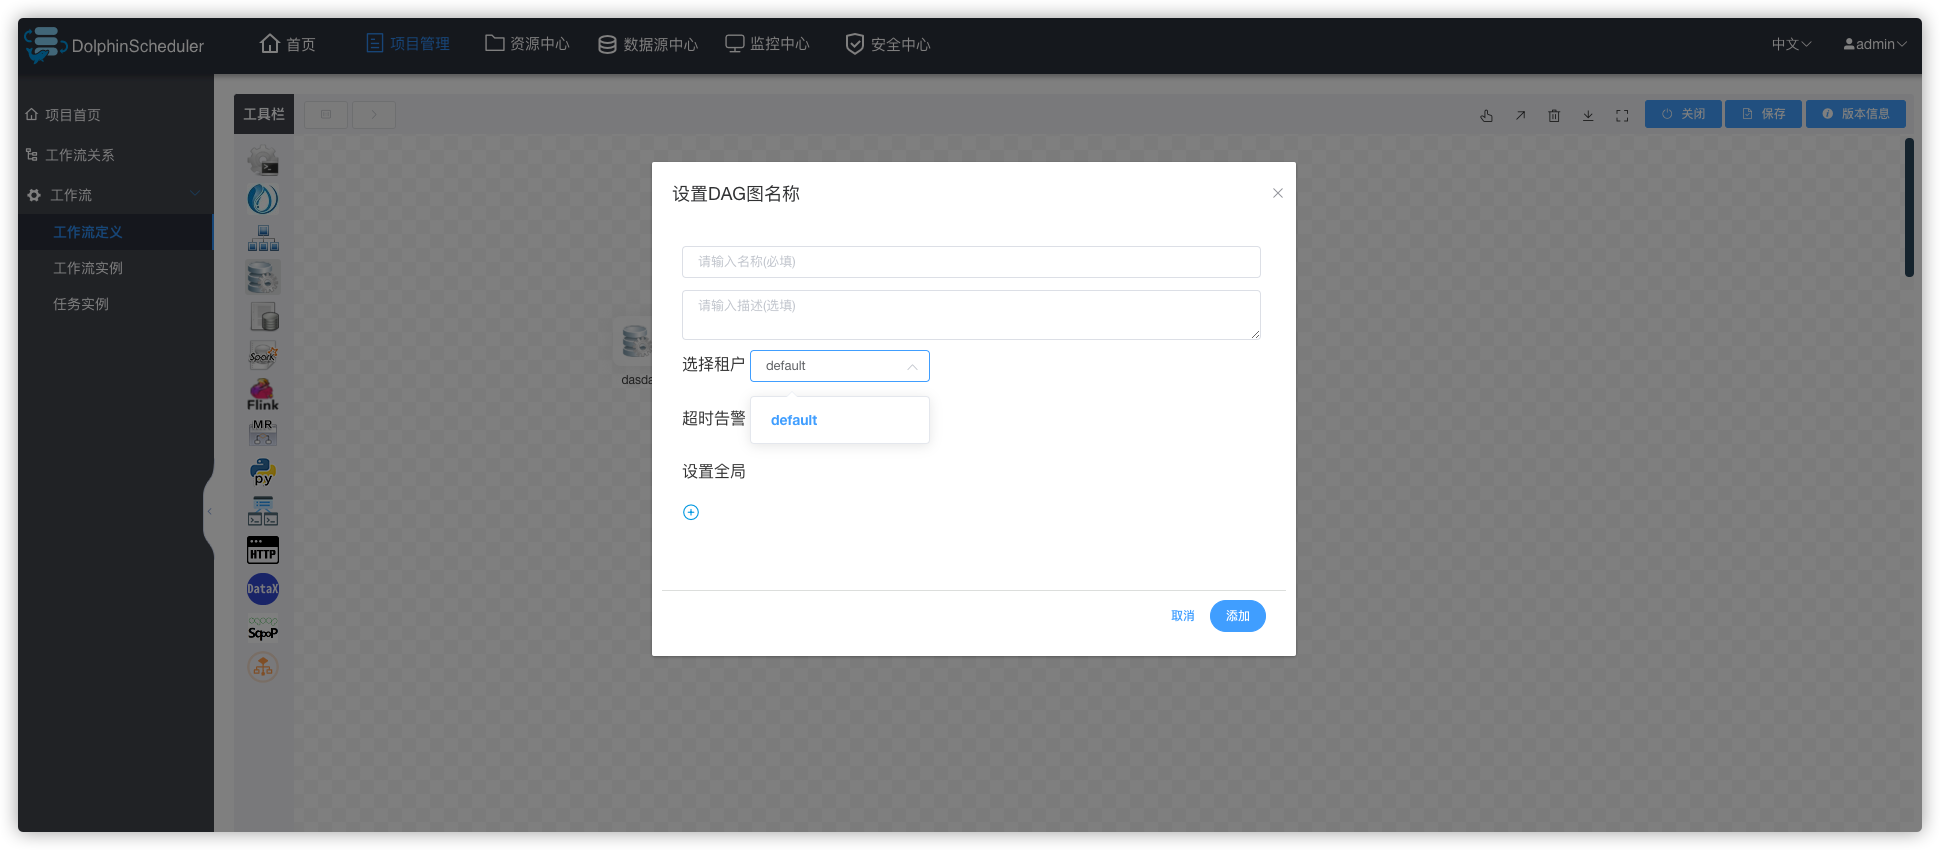Select the Flink task node icon
This screenshot has width=1940, height=850.
[263, 394]
